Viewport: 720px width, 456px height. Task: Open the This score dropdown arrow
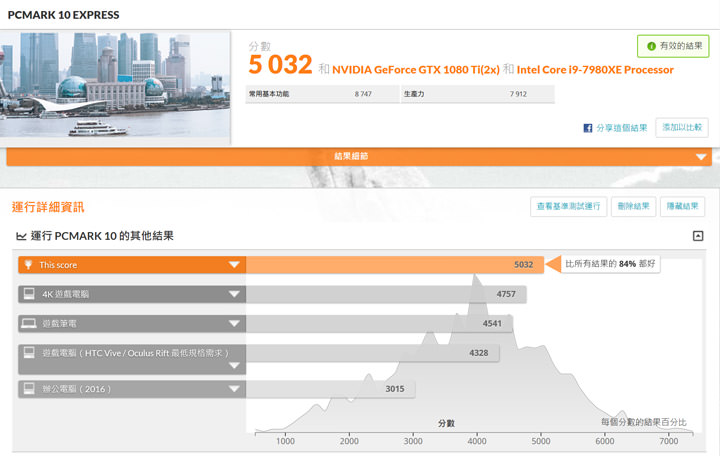234,265
